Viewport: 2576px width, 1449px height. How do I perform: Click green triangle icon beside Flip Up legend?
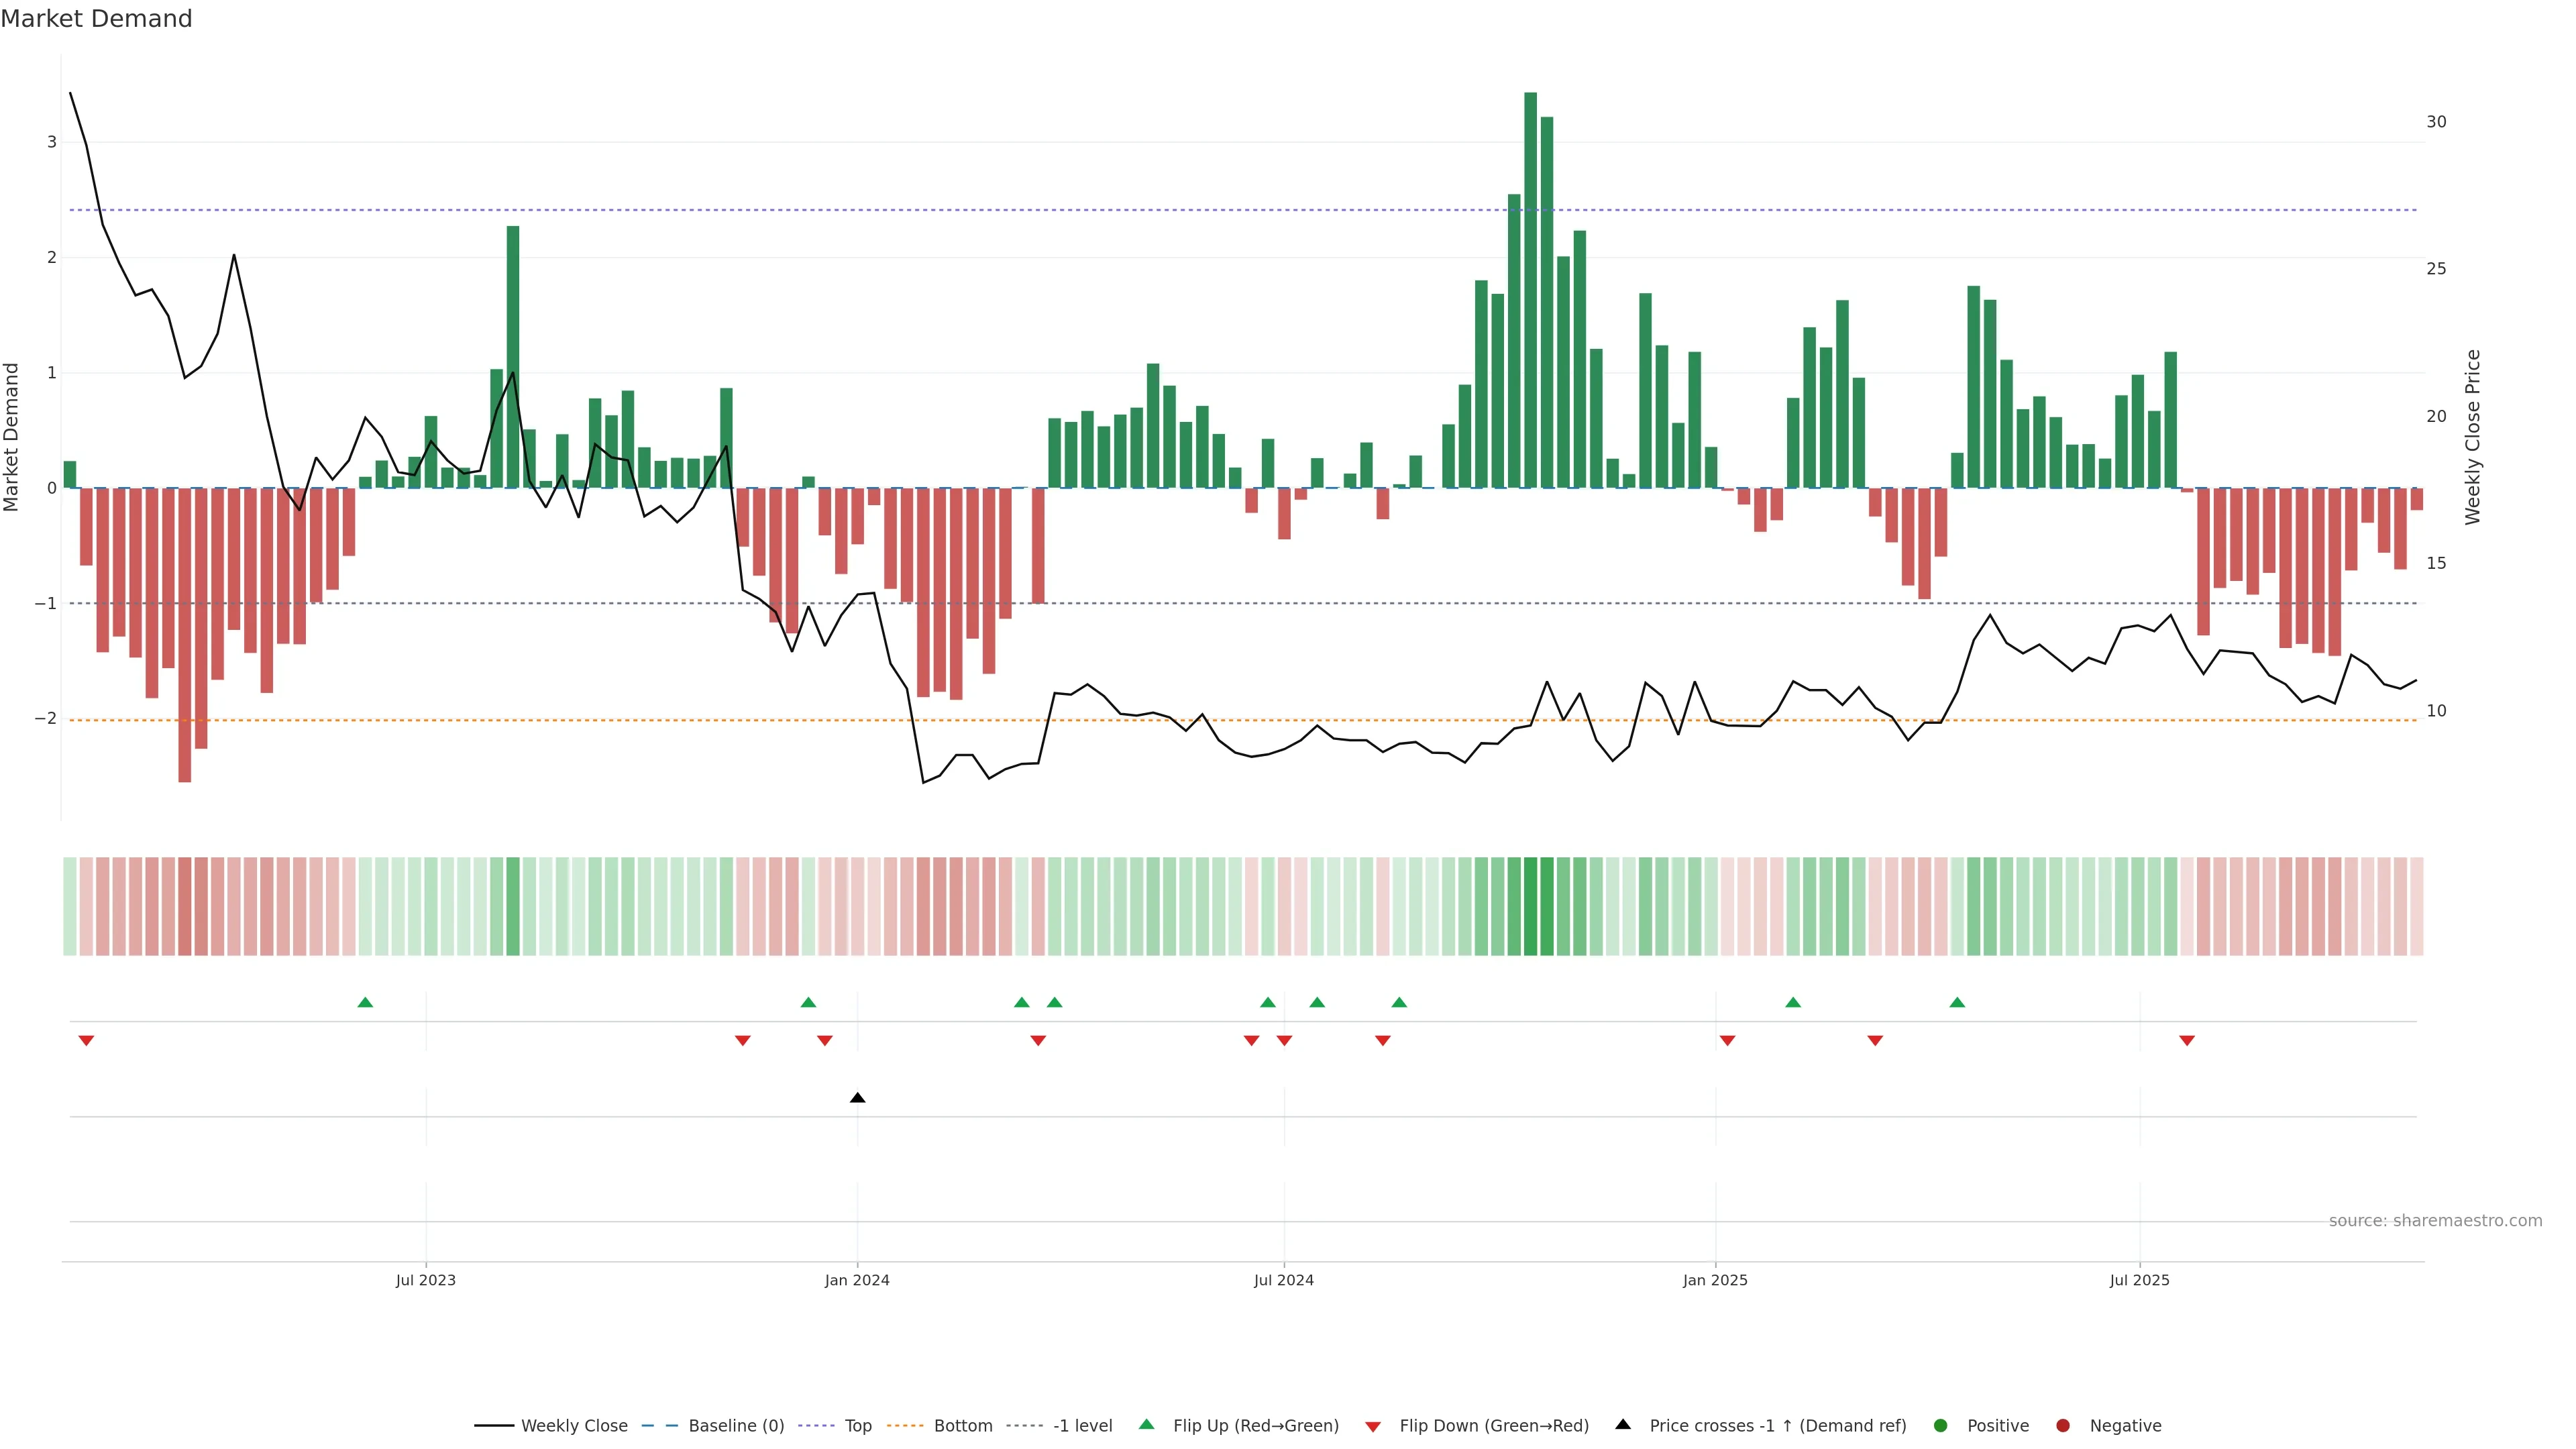pyautogui.click(x=1147, y=1425)
